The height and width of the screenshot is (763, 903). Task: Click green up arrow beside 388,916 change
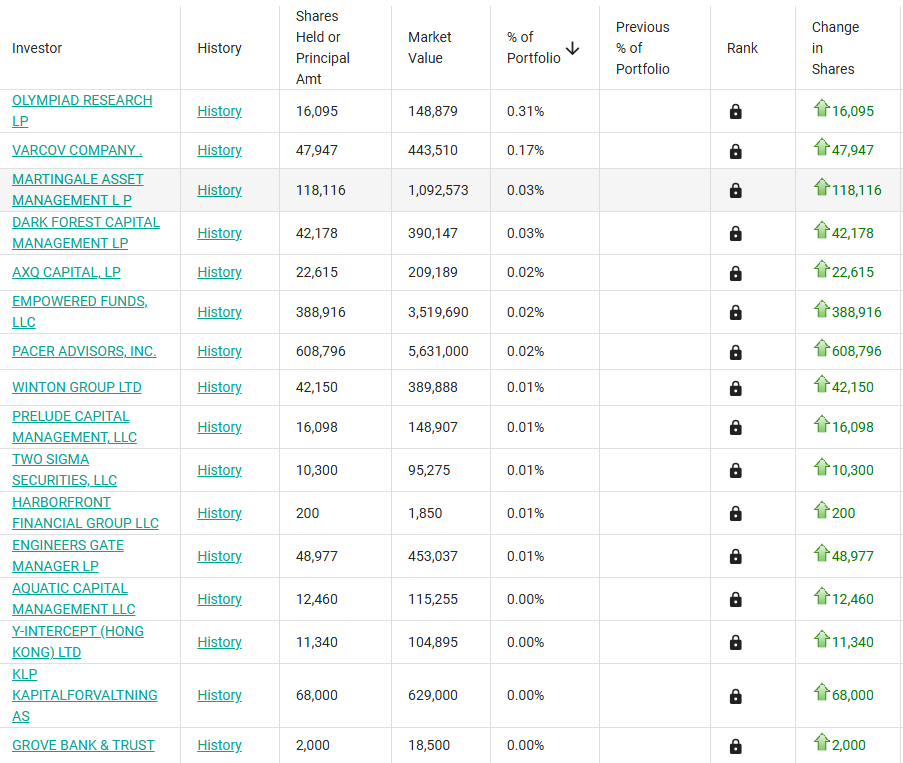click(x=822, y=309)
